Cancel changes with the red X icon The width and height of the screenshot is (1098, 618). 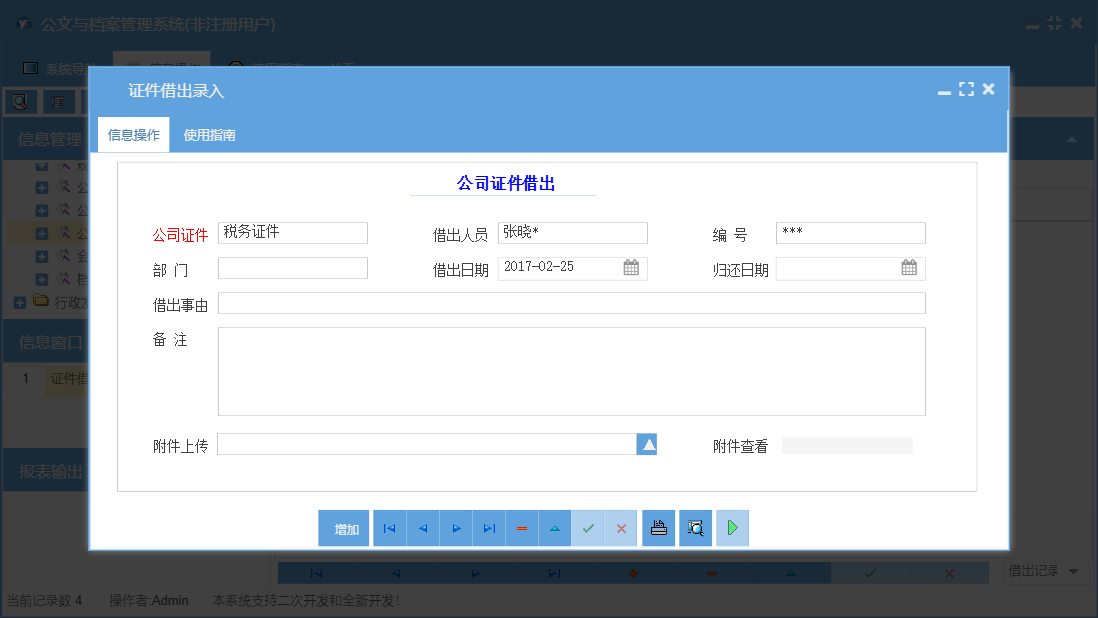[621, 528]
